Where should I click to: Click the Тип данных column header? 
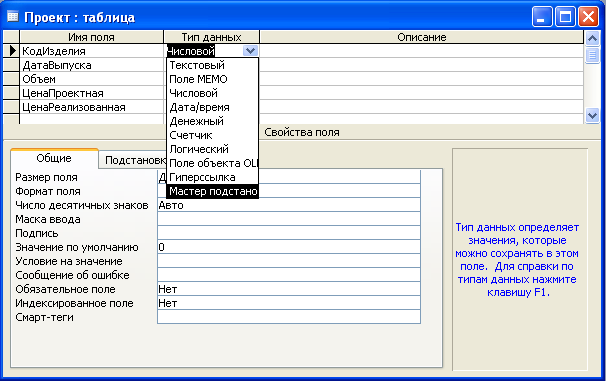211,37
